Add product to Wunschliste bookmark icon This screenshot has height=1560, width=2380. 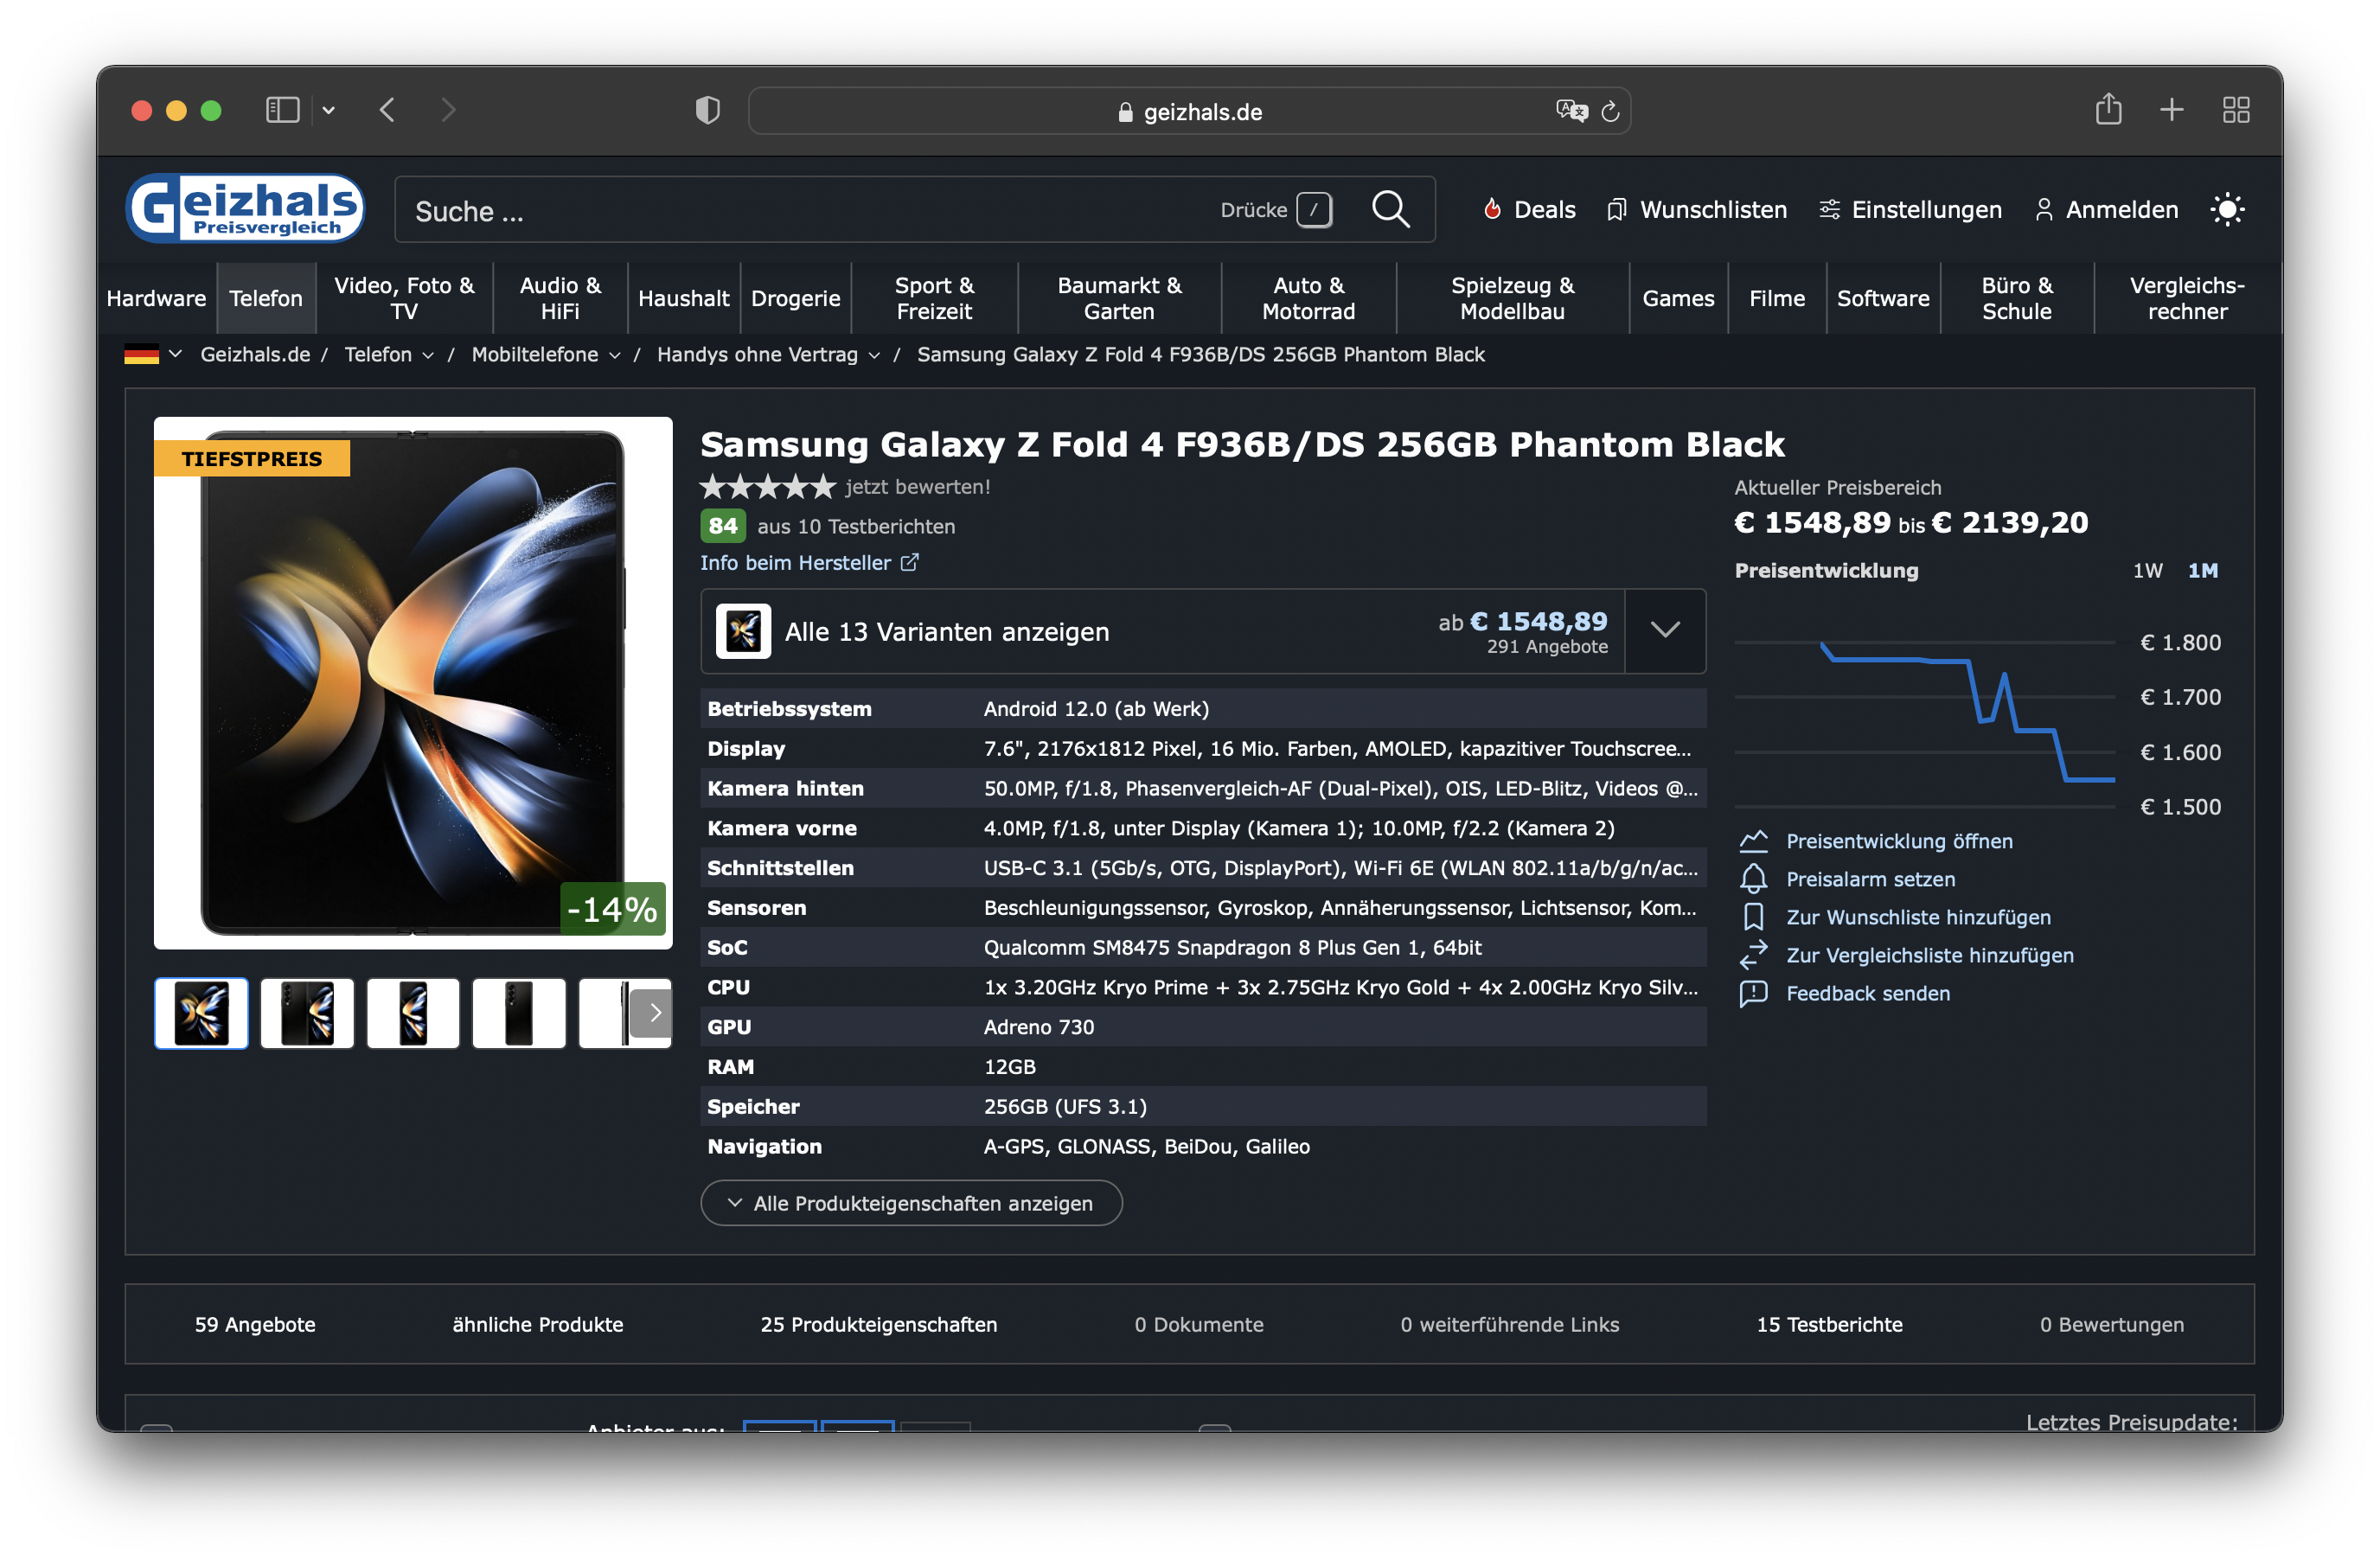(x=1753, y=917)
